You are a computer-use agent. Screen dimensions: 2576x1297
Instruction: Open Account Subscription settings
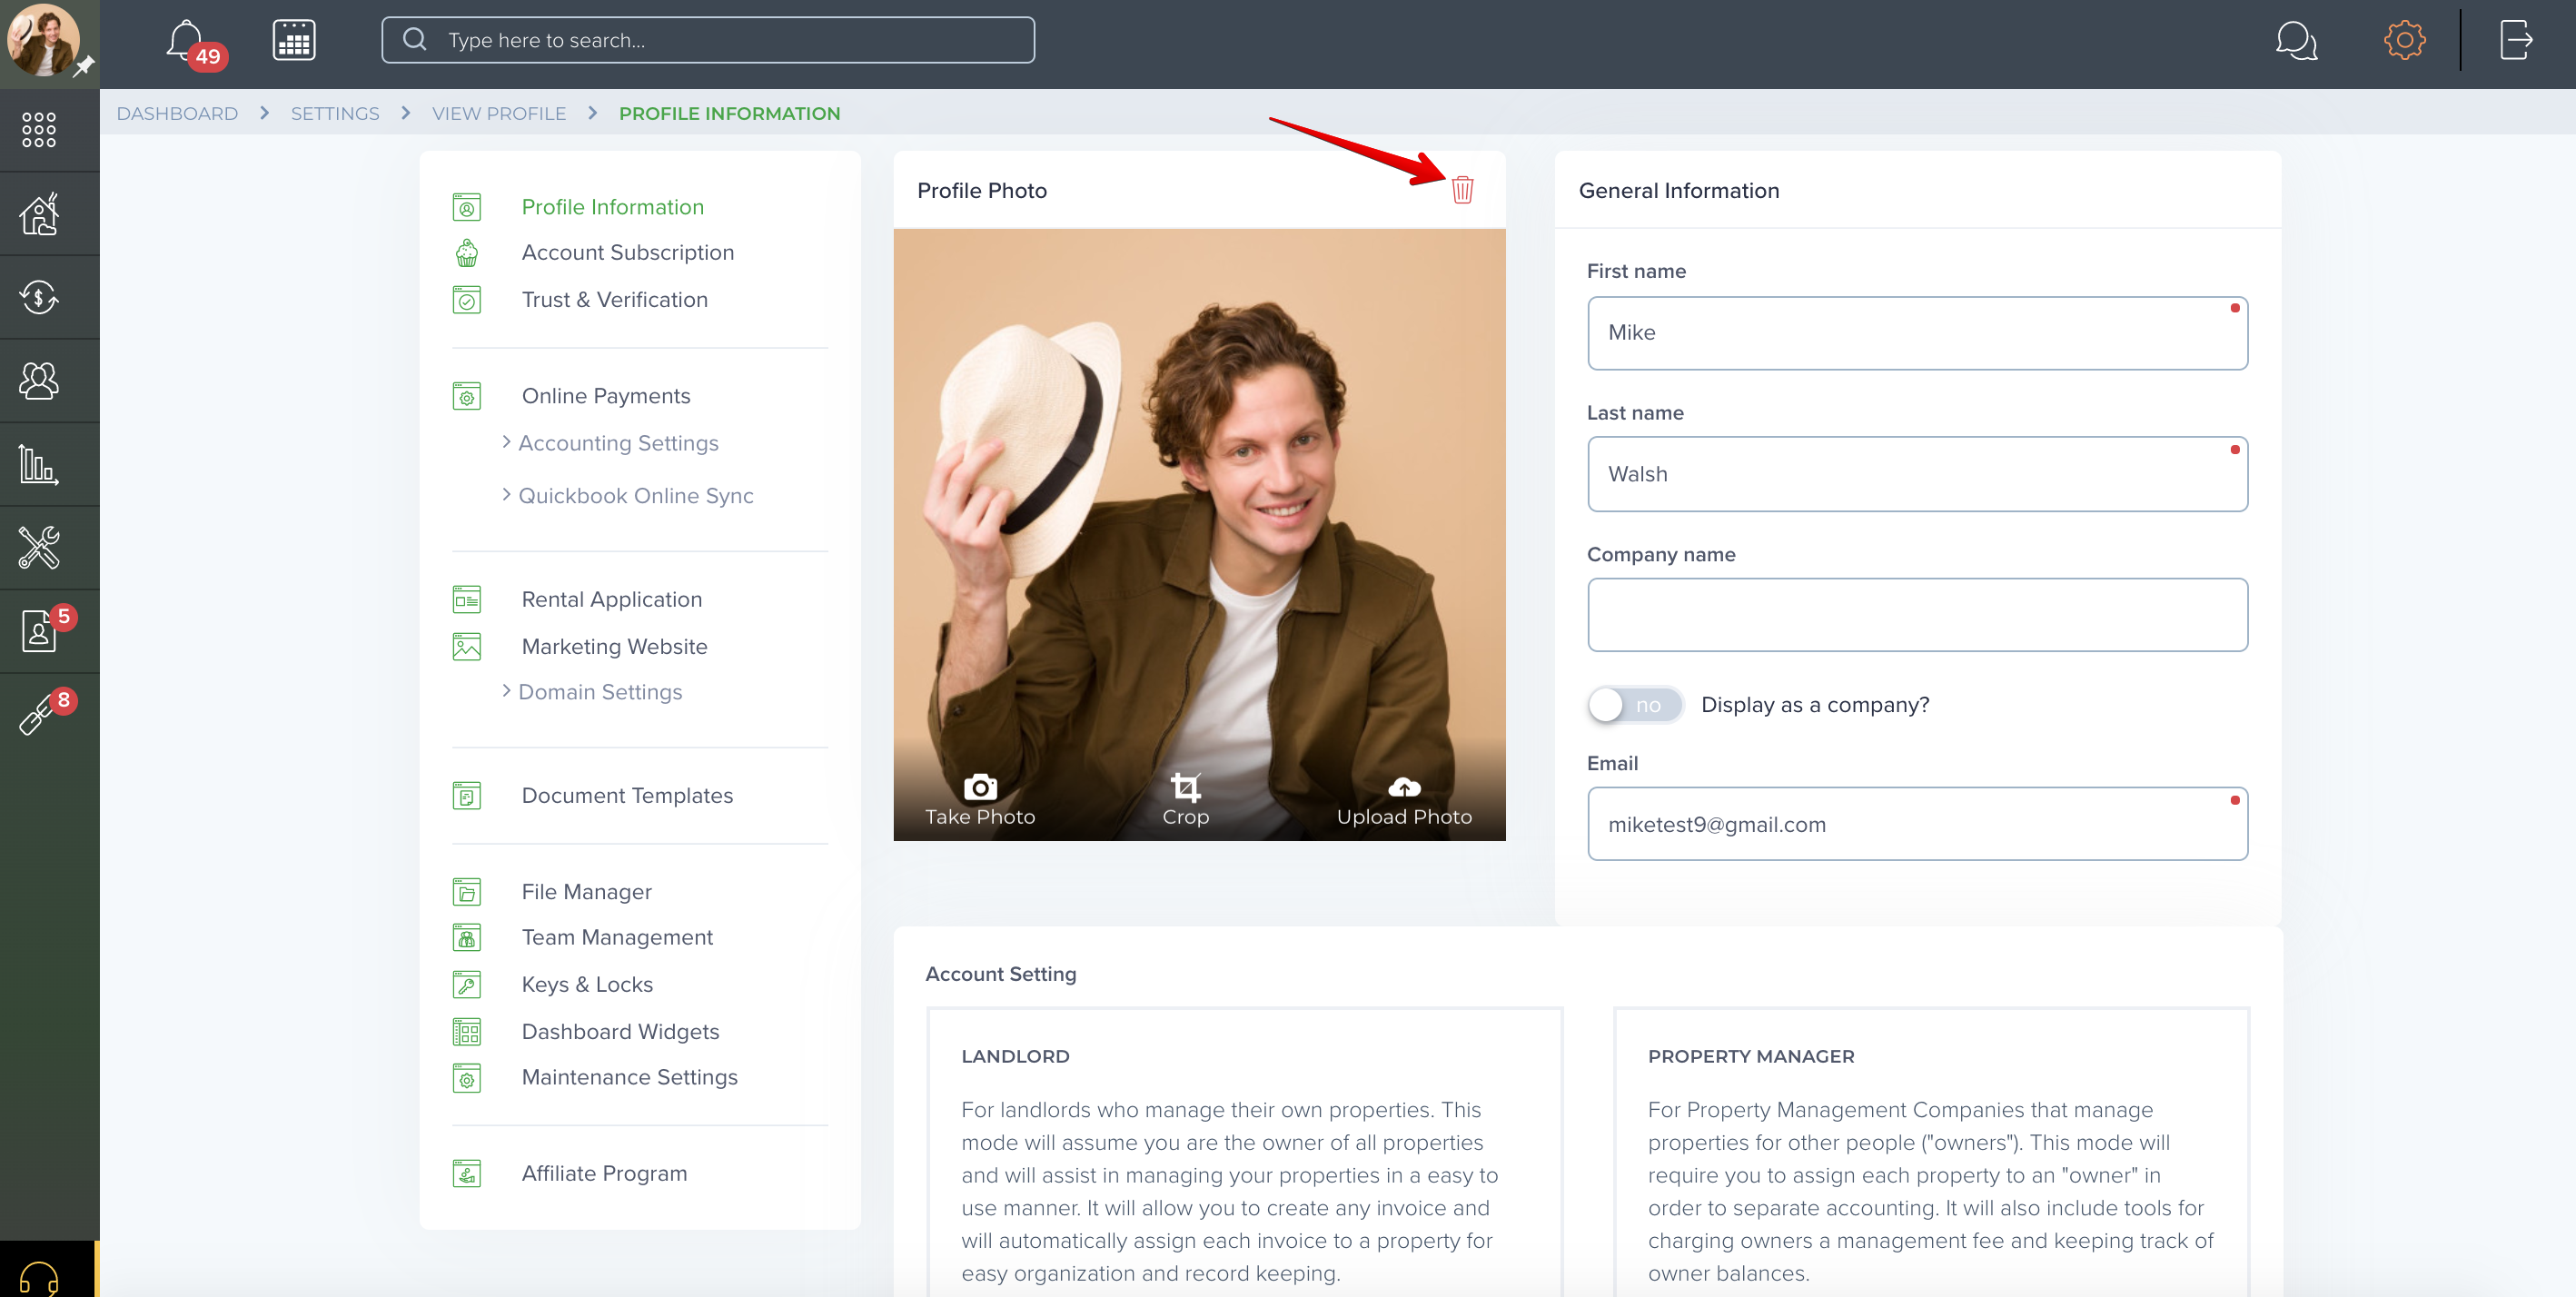[627, 253]
